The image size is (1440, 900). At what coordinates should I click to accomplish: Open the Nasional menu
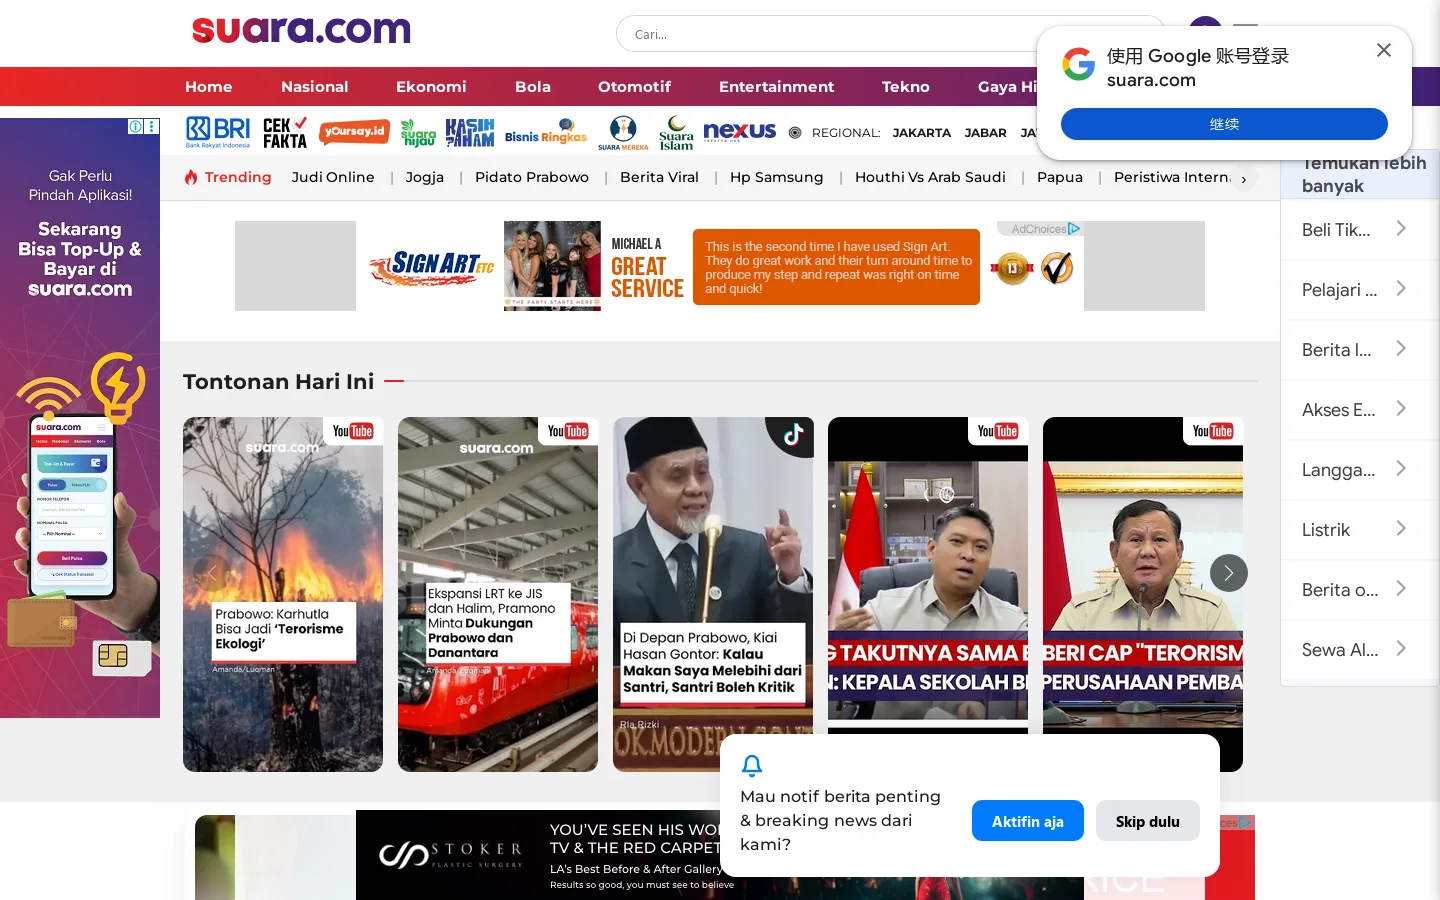click(x=315, y=87)
